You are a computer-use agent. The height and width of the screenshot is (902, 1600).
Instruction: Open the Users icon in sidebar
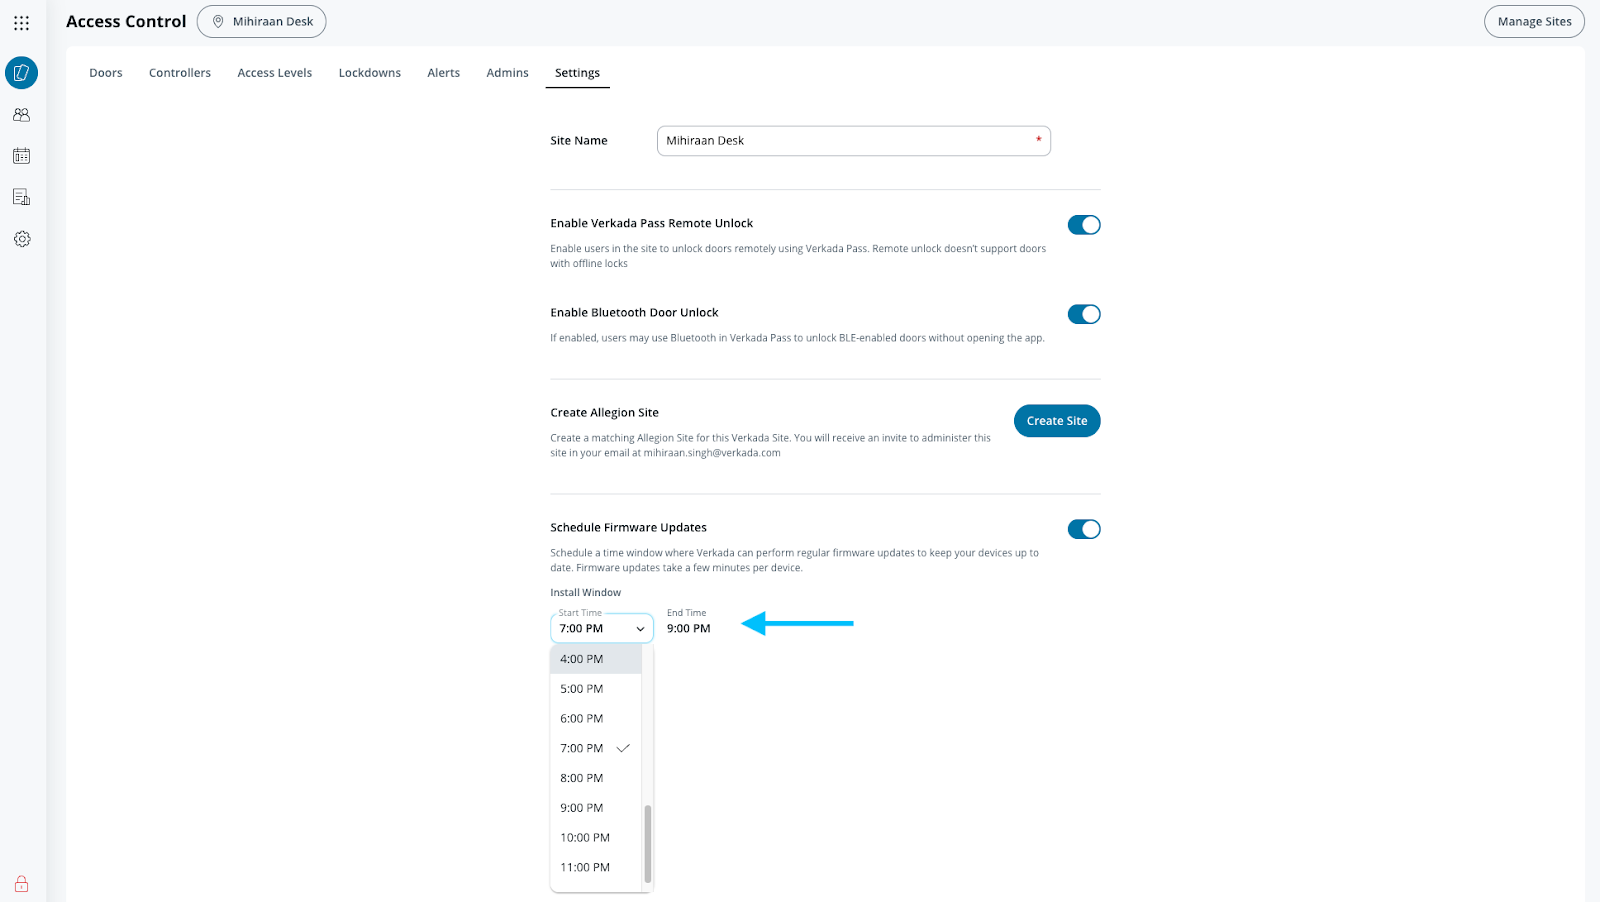pyautogui.click(x=21, y=115)
